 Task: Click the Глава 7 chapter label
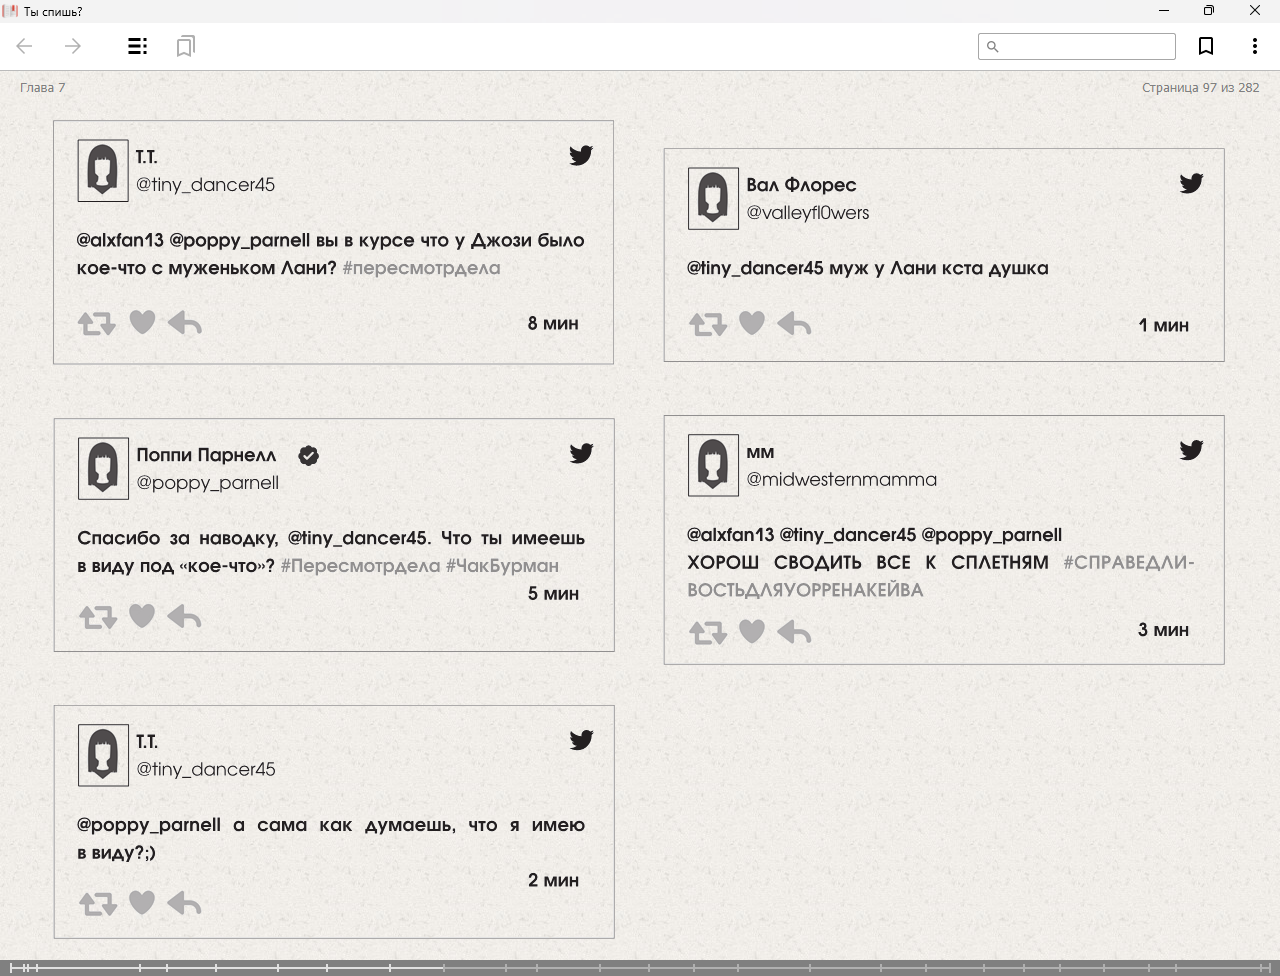(43, 87)
